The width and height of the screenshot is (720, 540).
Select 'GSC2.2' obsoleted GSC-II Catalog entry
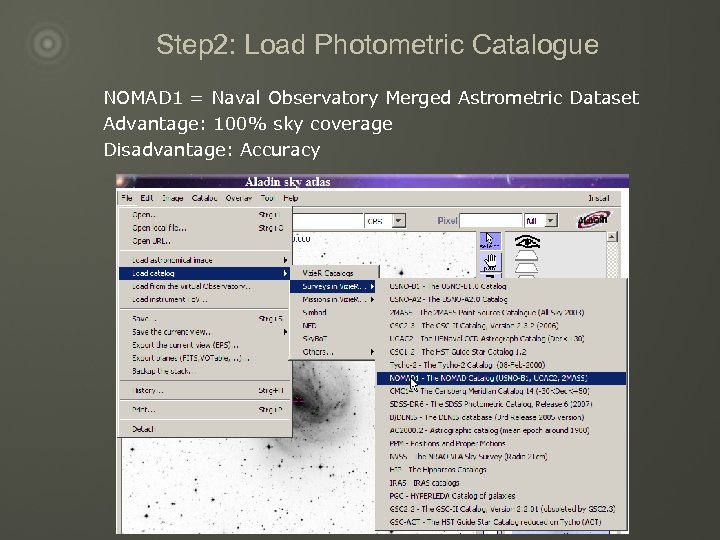[501, 509]
